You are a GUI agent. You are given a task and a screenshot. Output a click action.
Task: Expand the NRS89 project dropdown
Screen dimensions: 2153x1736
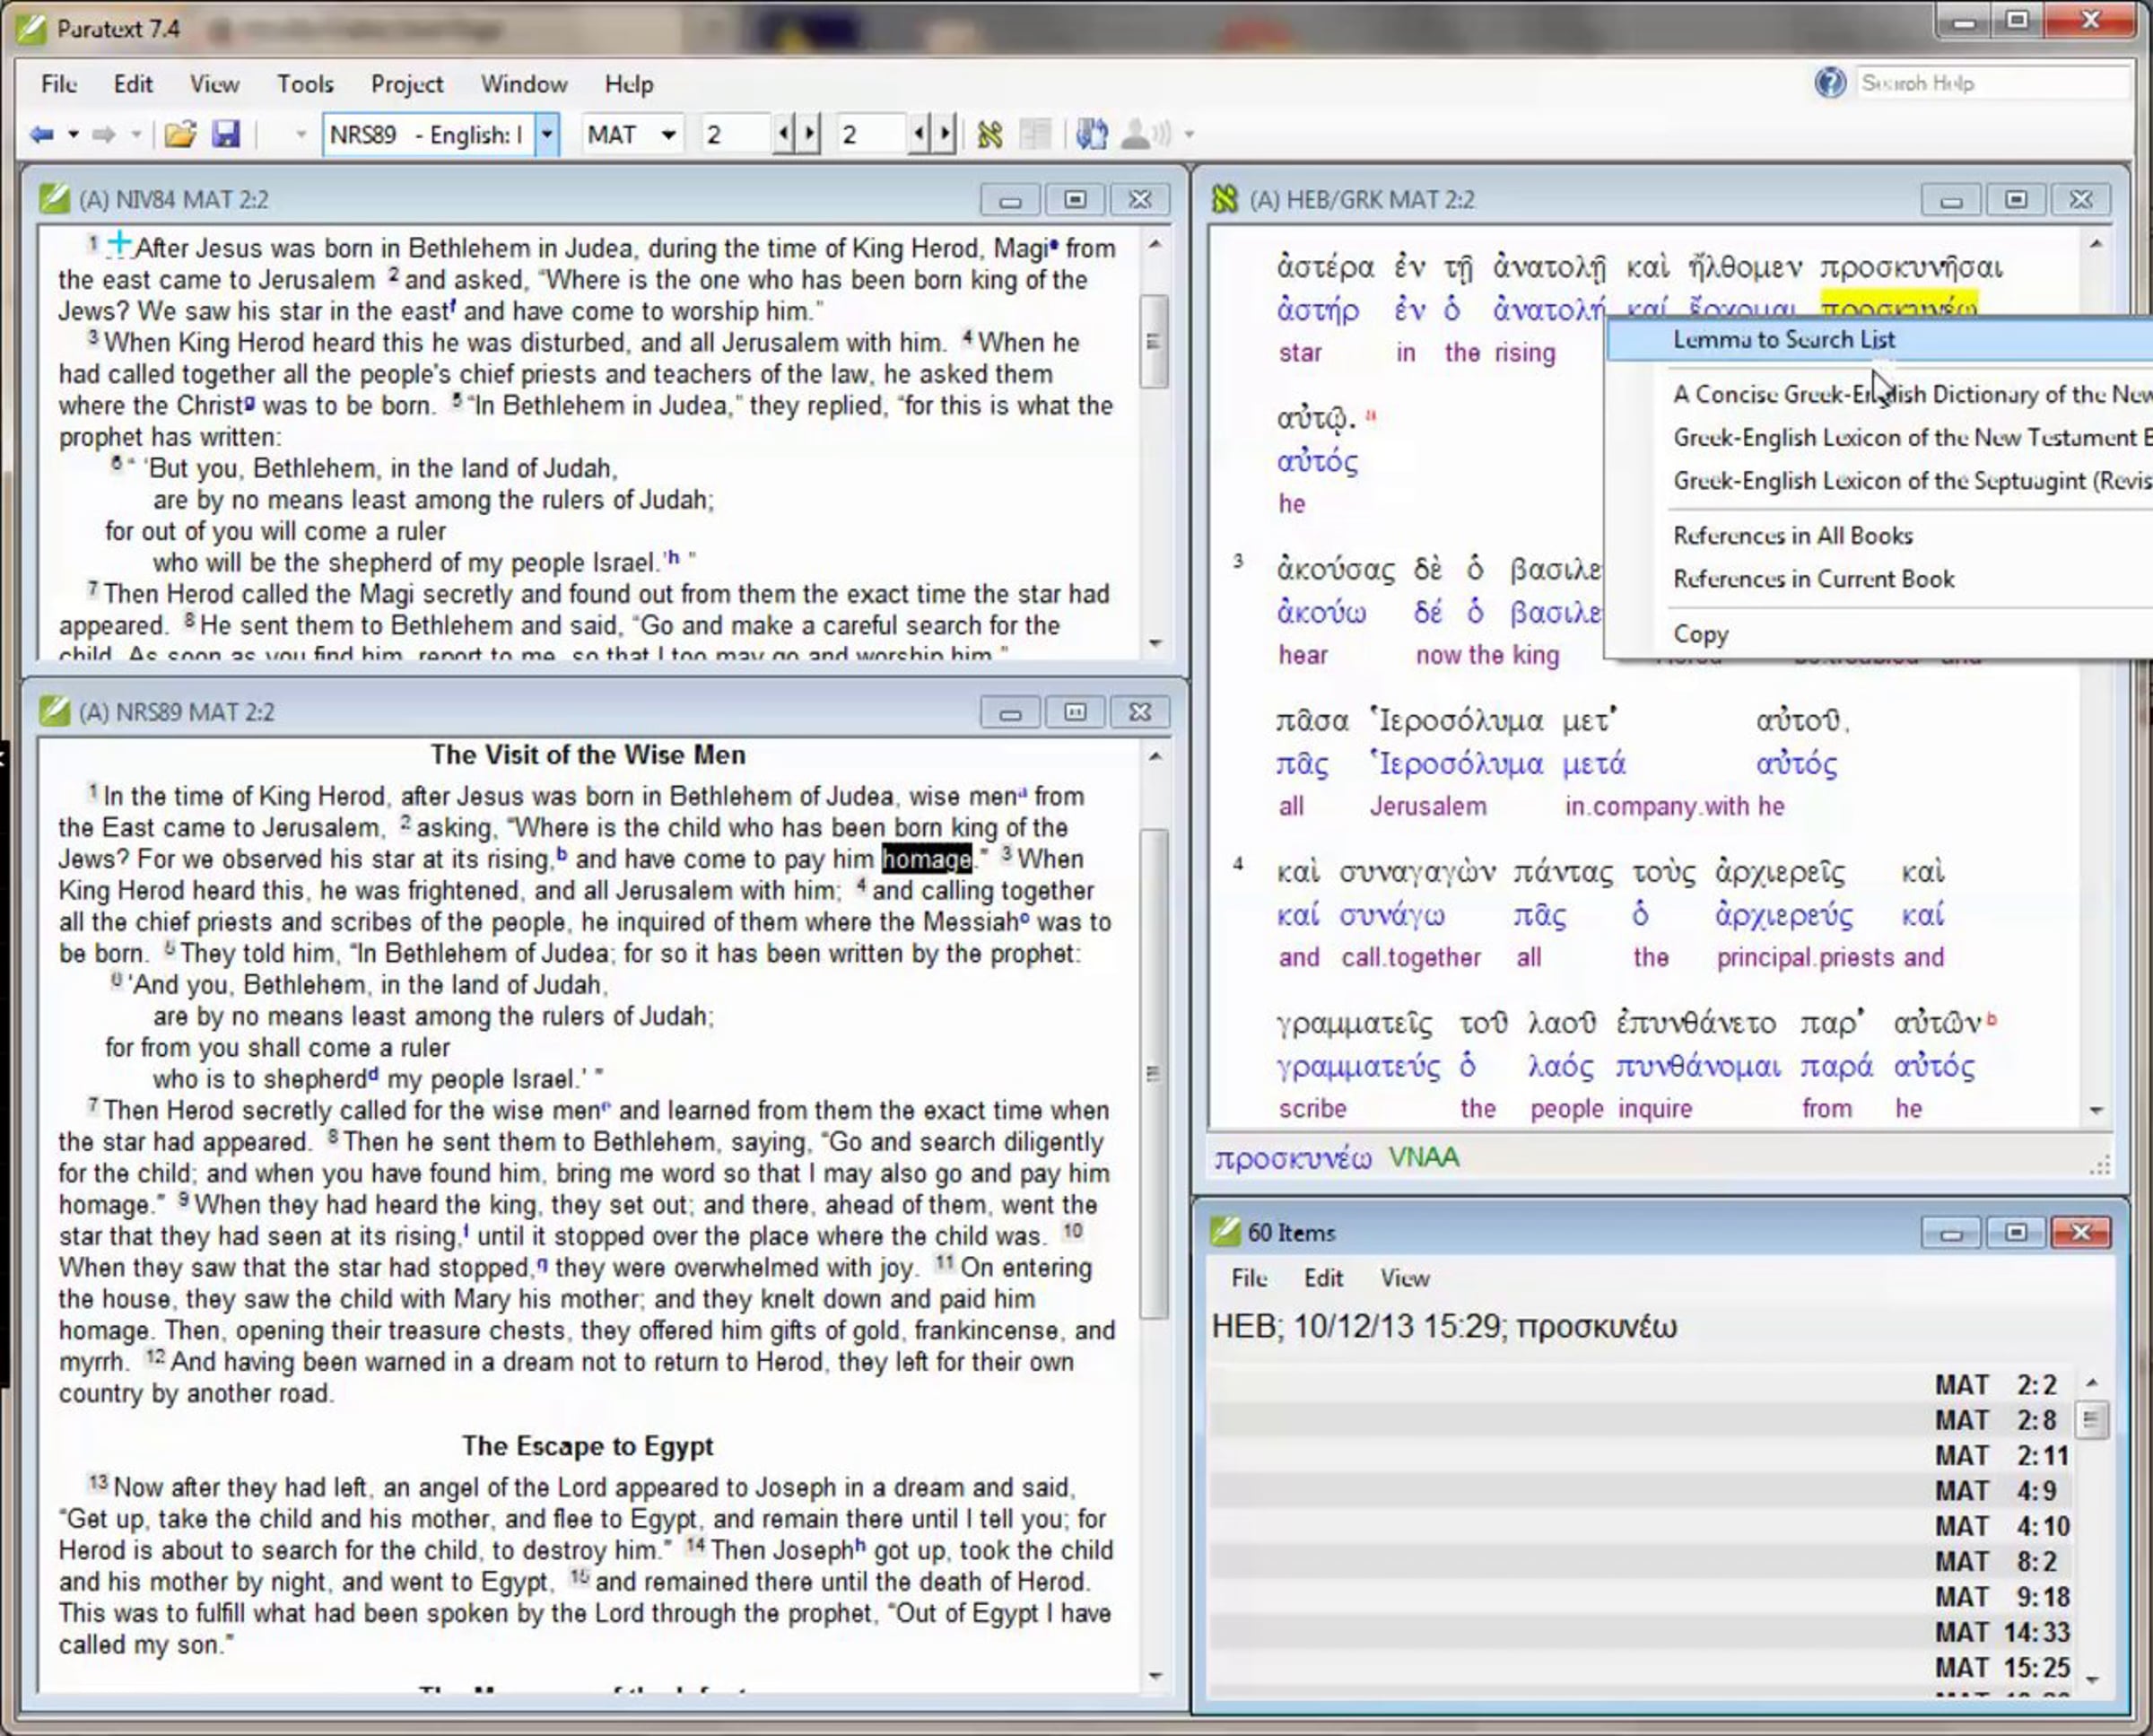coord(547,134)
